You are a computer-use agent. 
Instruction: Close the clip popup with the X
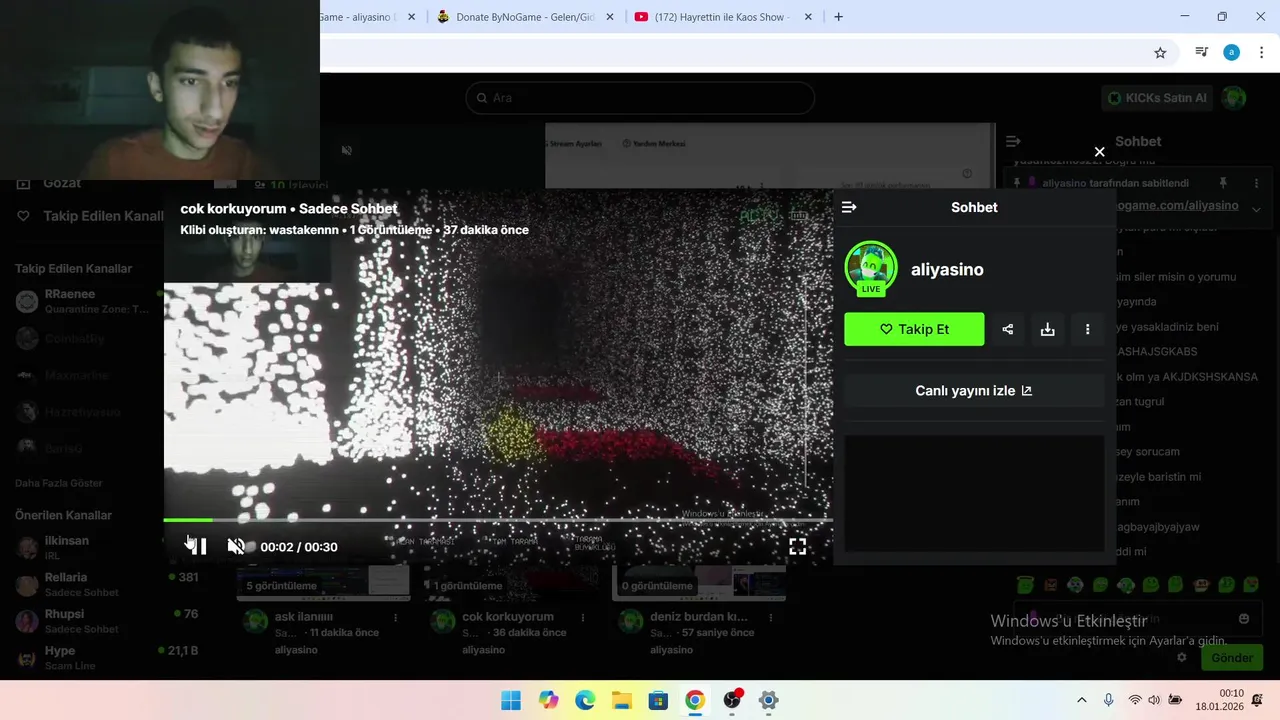point(1099,152)
